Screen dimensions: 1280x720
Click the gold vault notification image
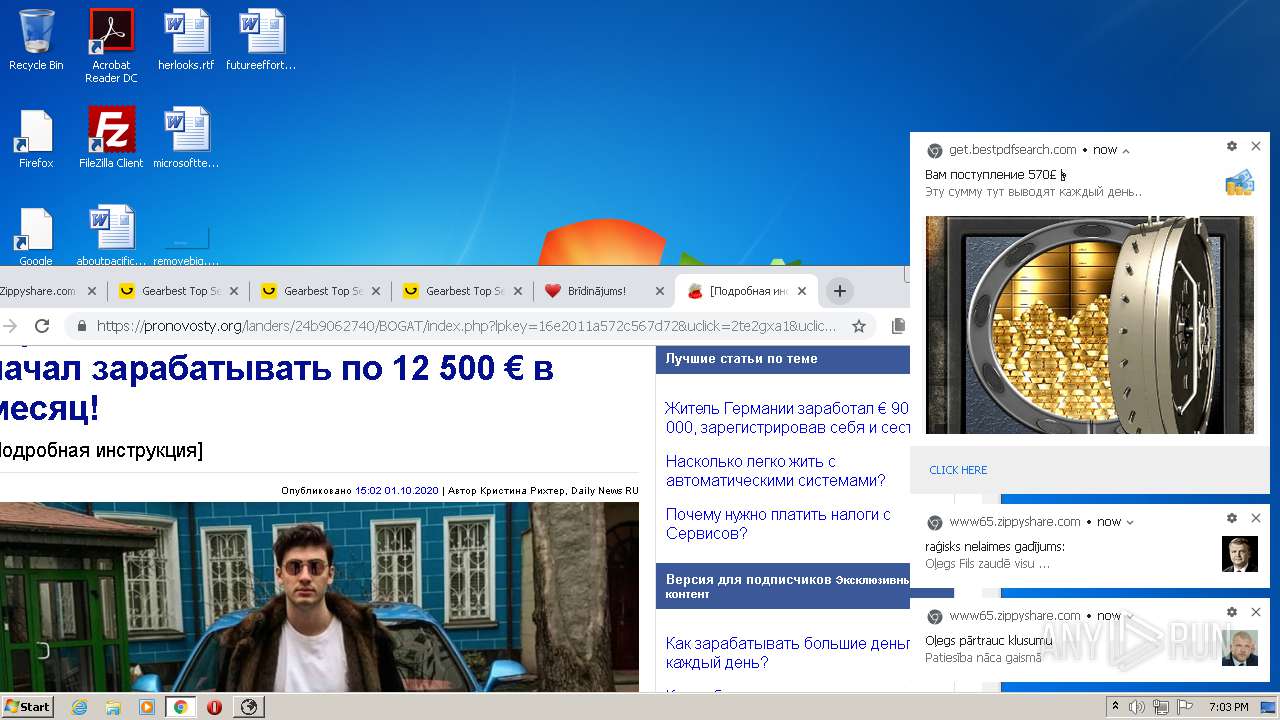pos(1089,325)
